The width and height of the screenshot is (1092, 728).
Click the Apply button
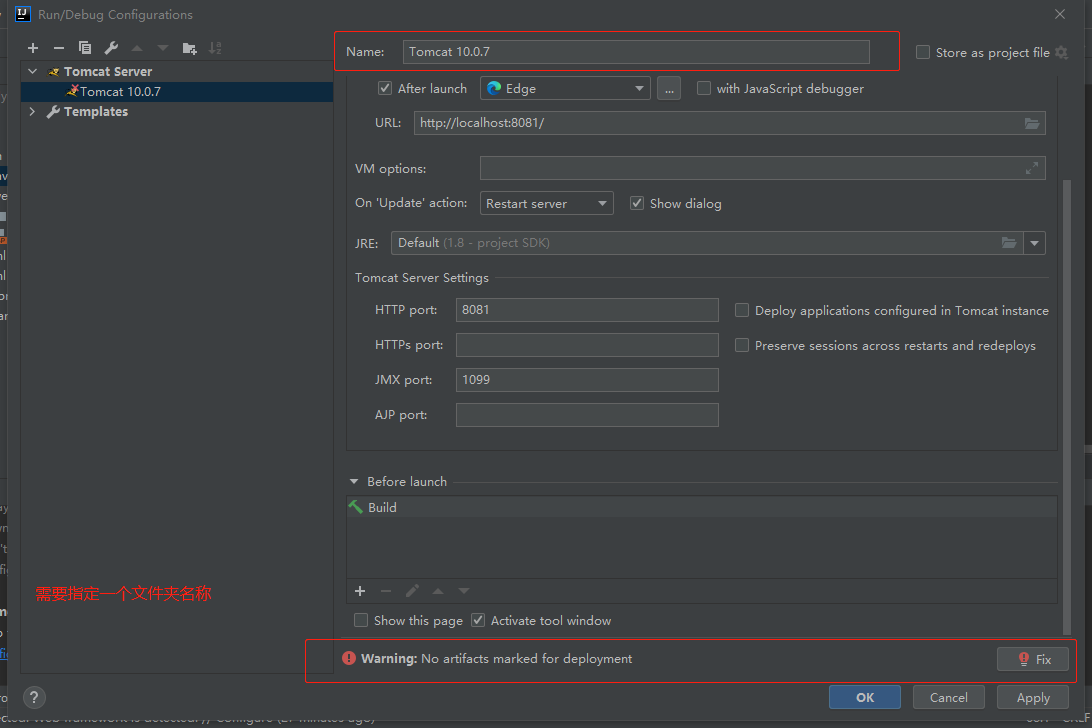(x=1033, y=697)
